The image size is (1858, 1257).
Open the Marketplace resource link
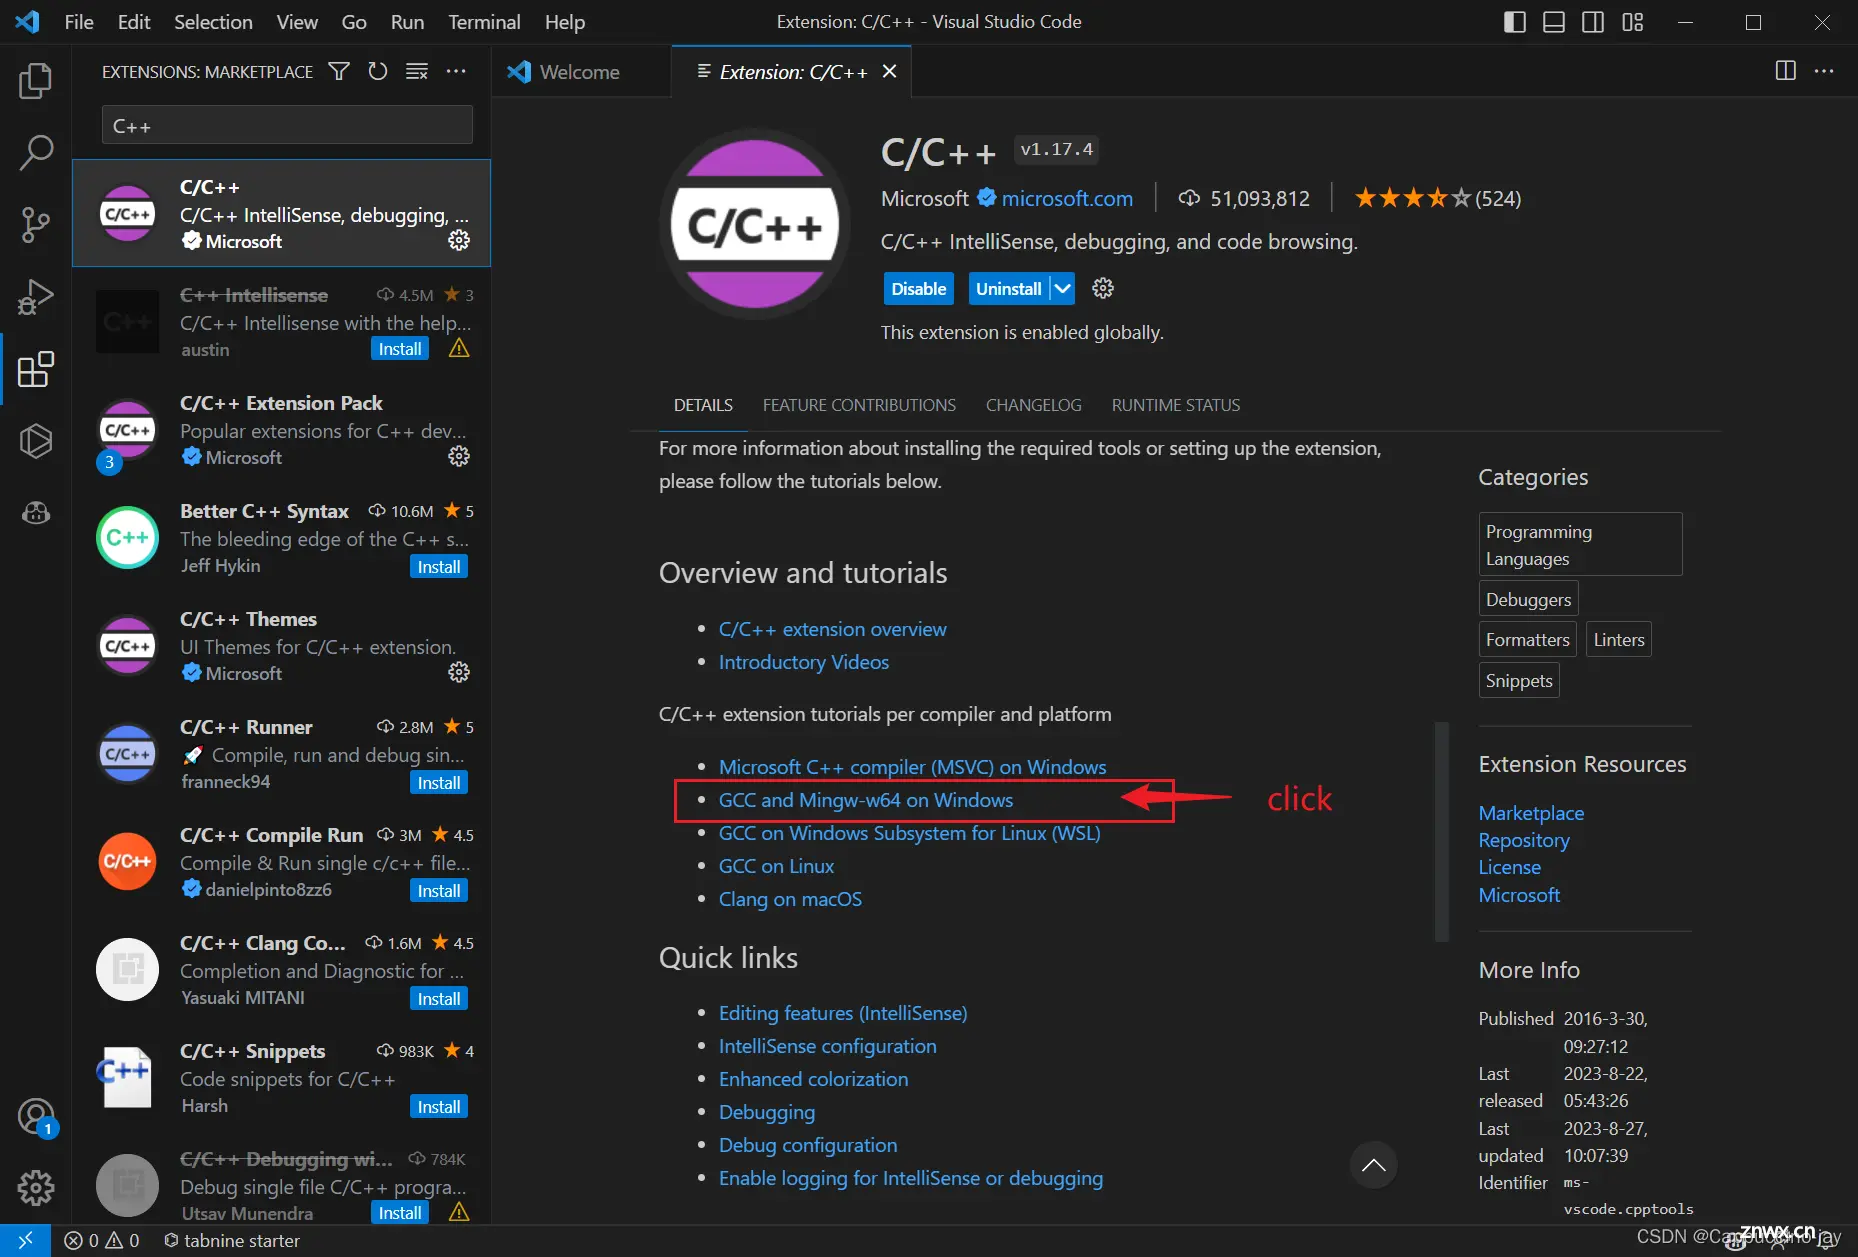click(x=1531, y=813)
